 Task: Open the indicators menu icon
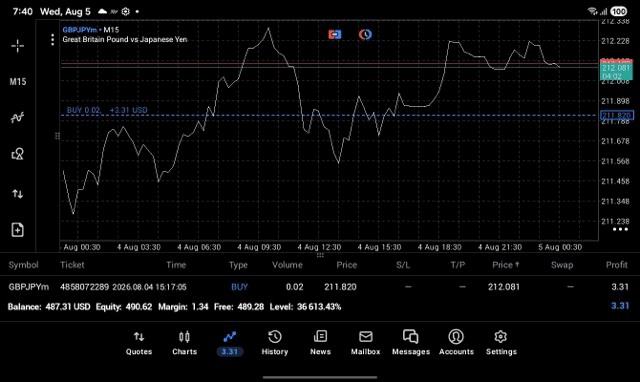click(18, 118)
